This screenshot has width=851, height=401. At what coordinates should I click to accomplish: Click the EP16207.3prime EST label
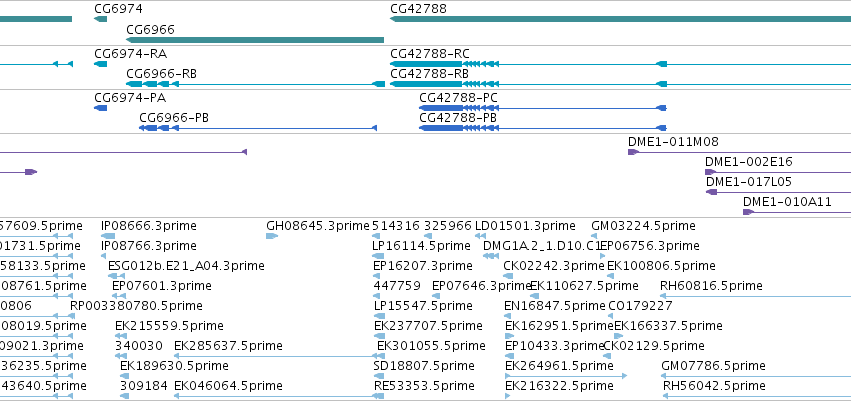423,266
